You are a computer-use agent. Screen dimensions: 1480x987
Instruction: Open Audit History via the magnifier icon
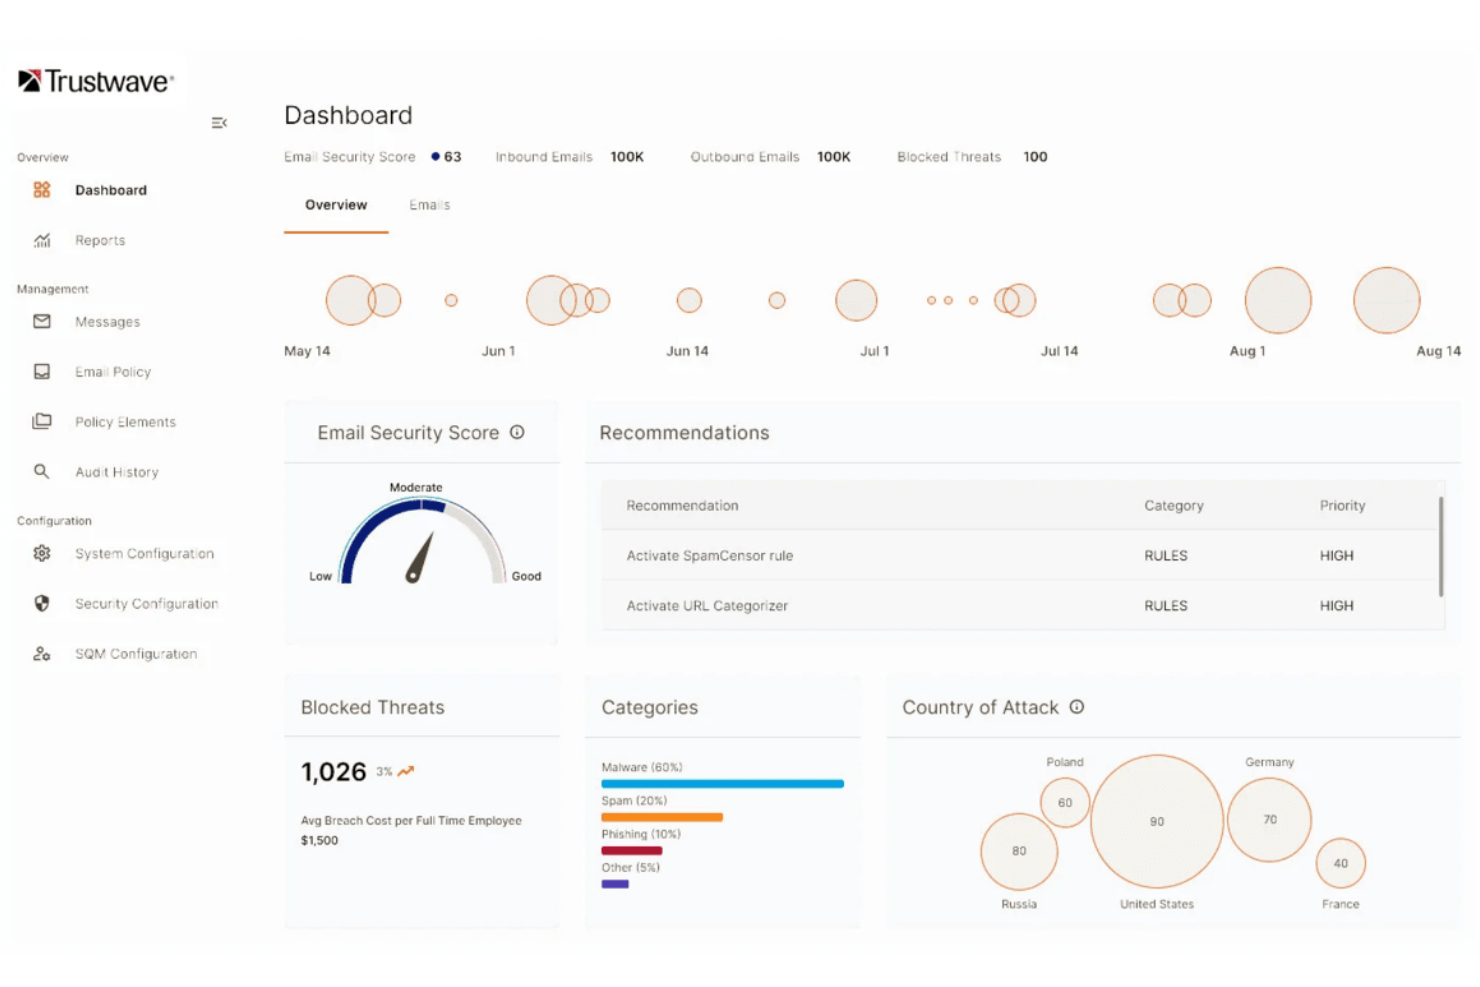[41, 471]
